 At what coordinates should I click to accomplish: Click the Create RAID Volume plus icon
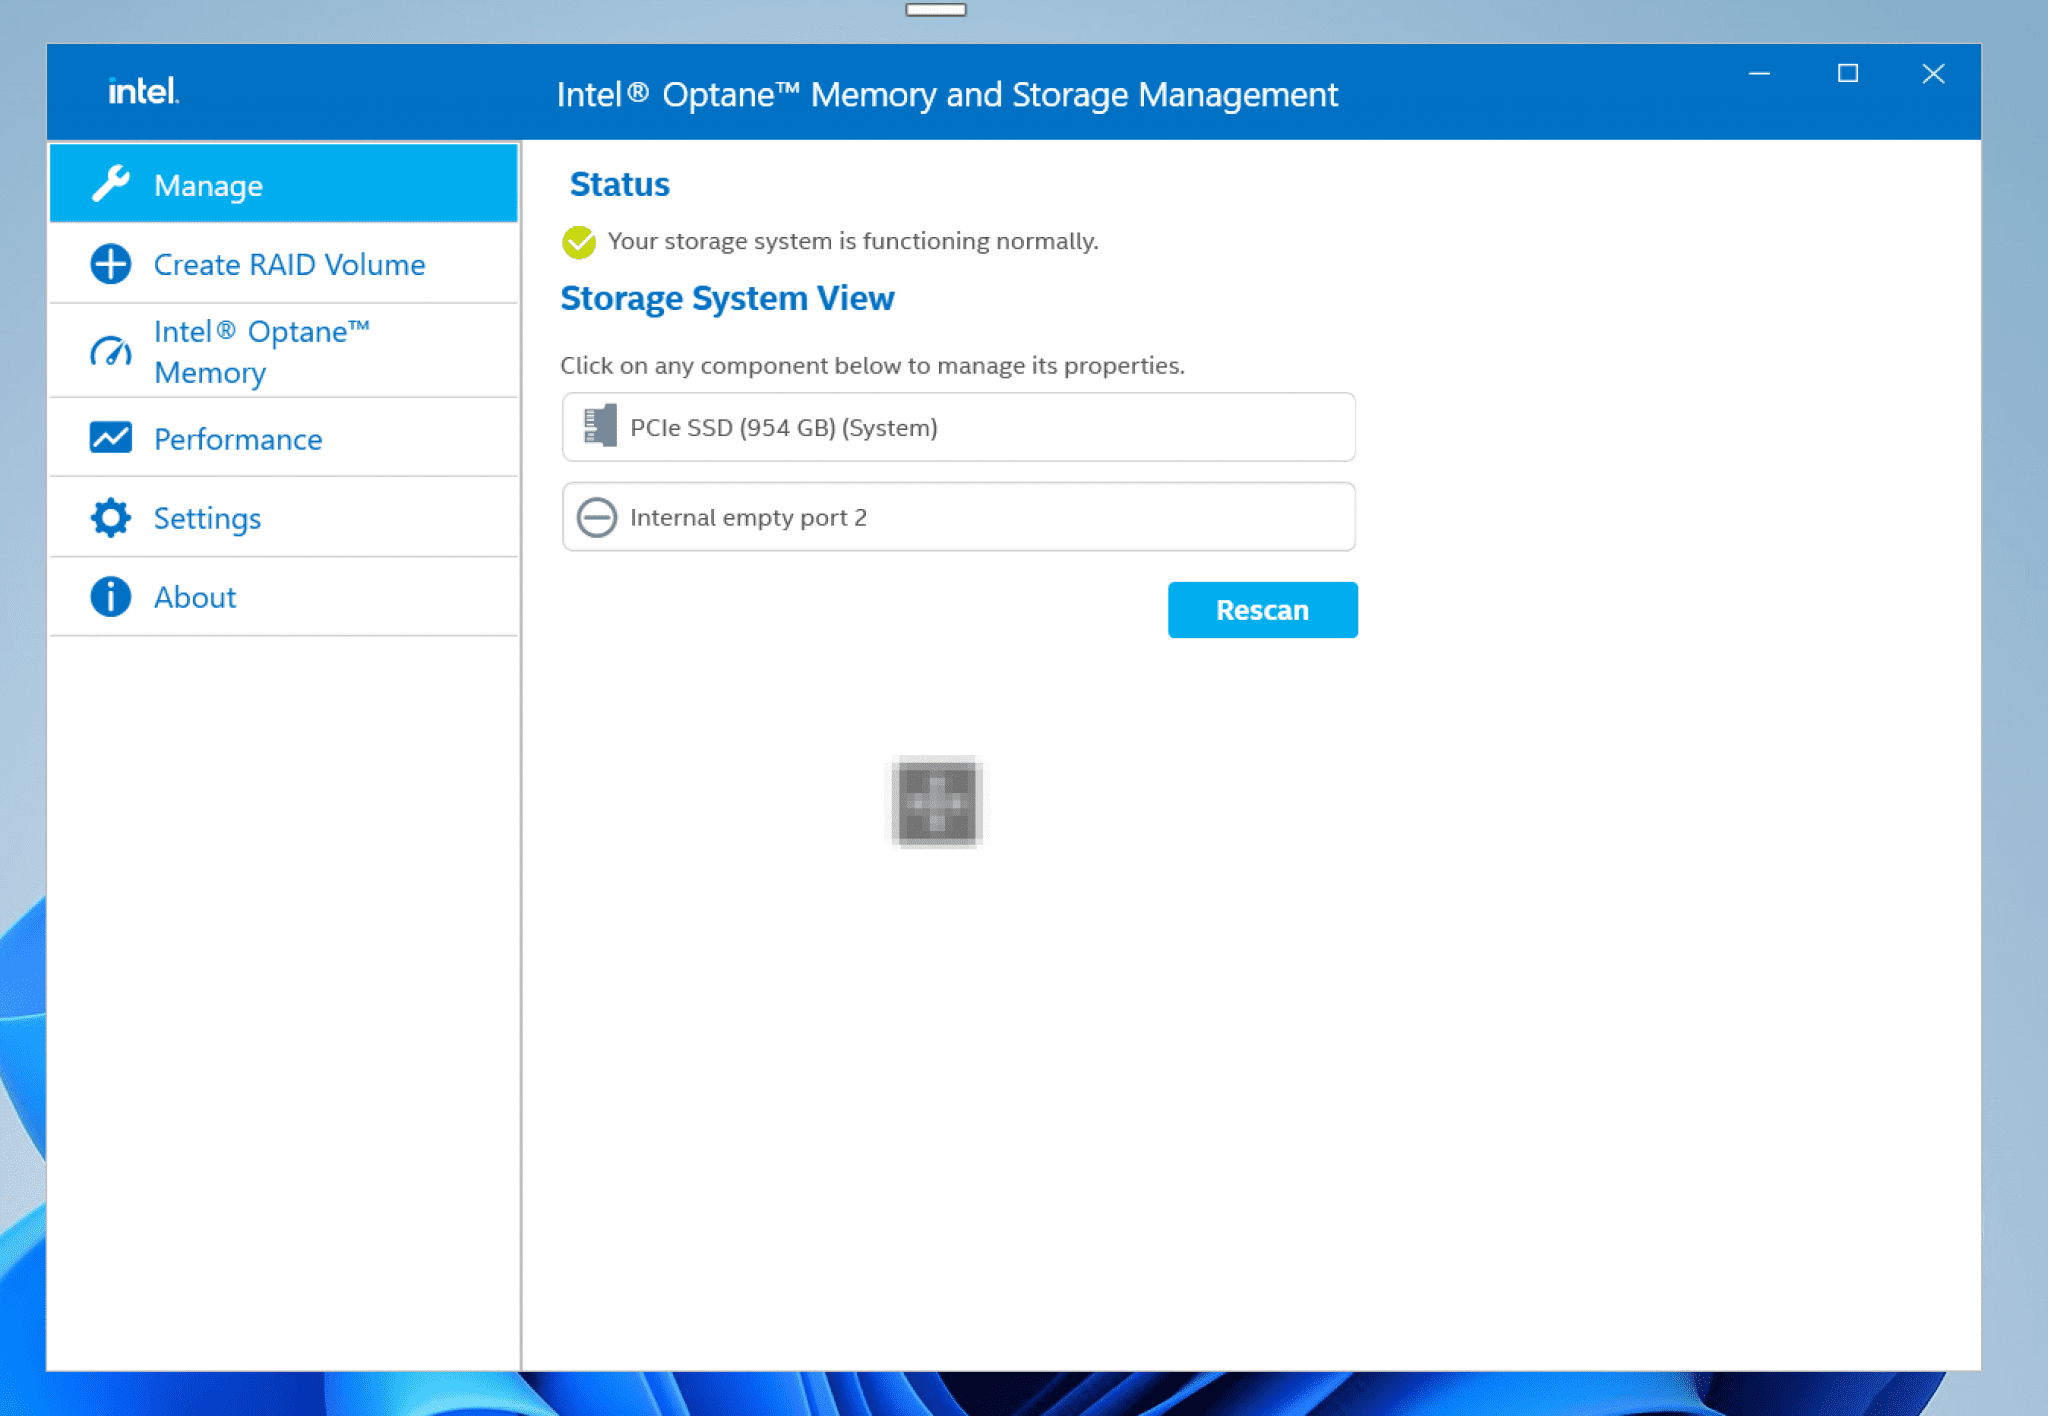click(111, 264)
